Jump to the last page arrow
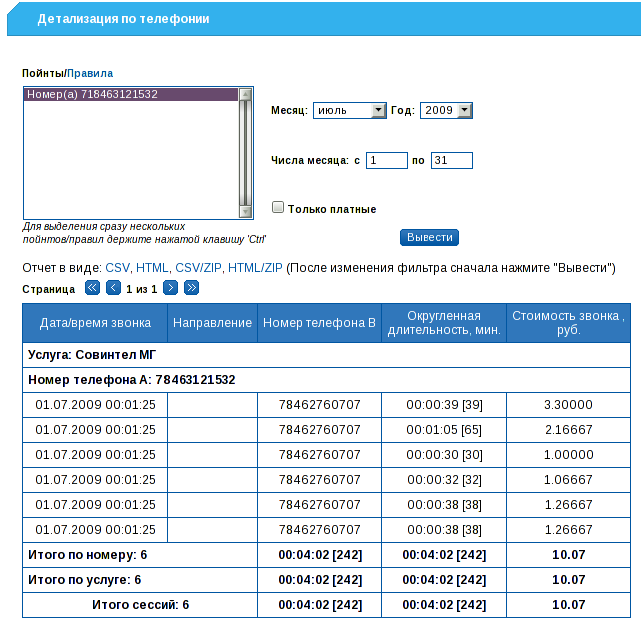The width and height of the screenshot is (641, 622). (192, 288)
